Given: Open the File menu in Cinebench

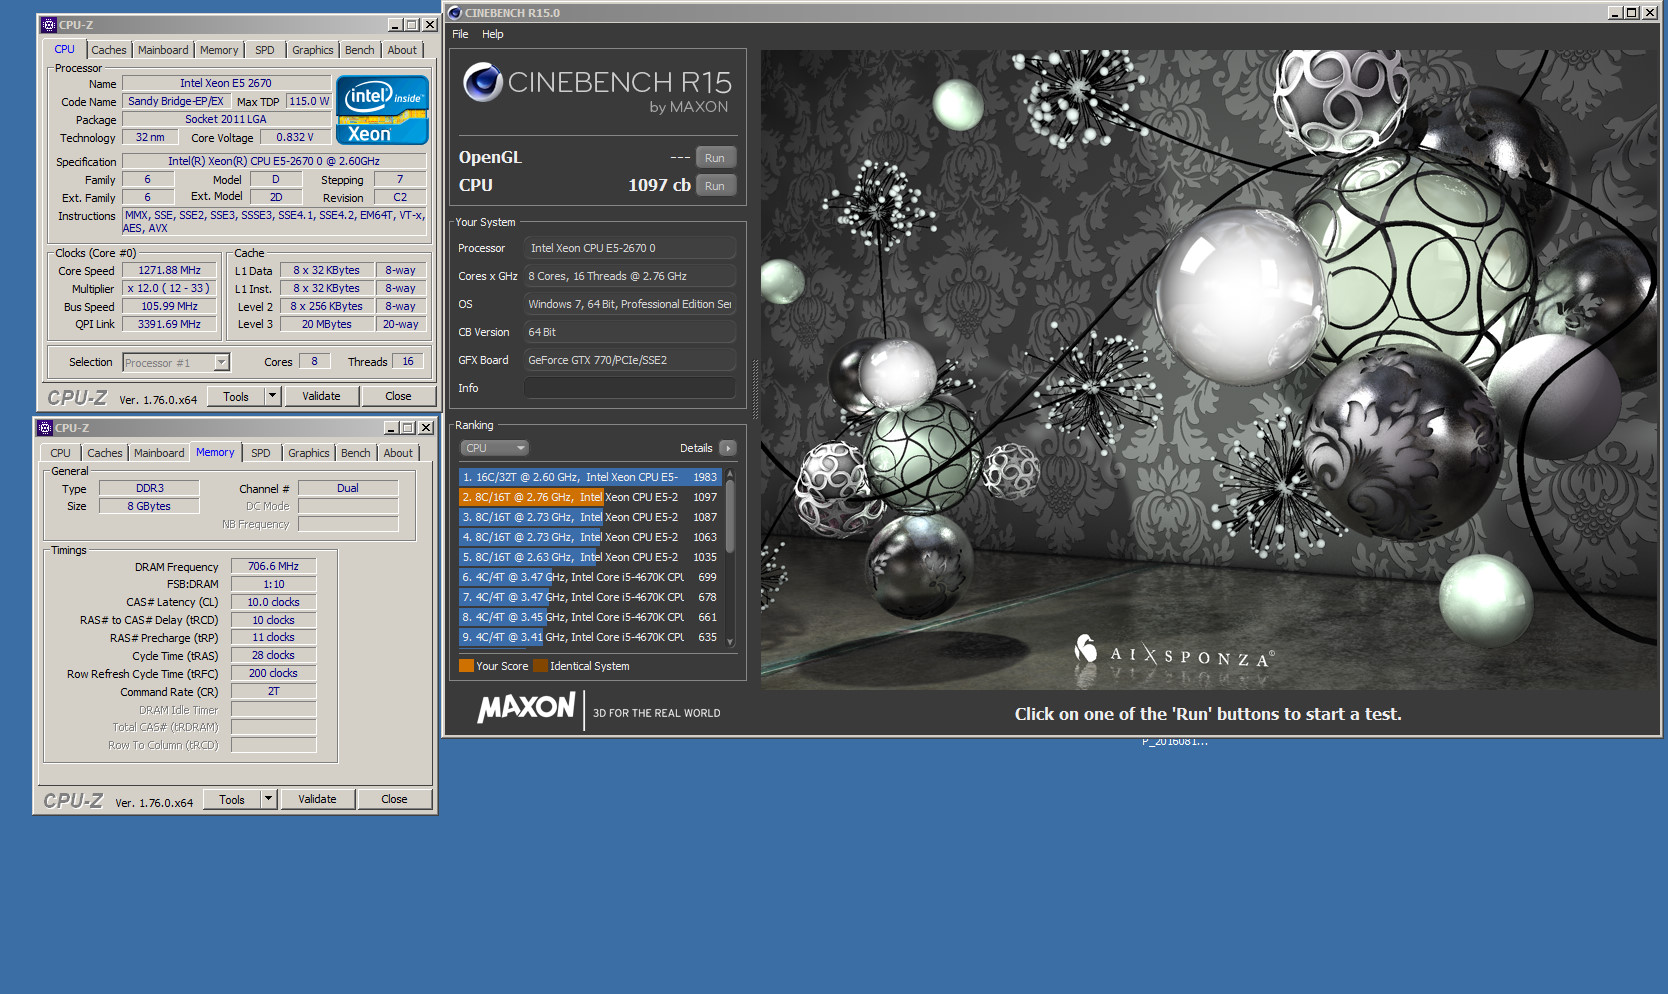Looking at the screenshot, I should (460, 34).
